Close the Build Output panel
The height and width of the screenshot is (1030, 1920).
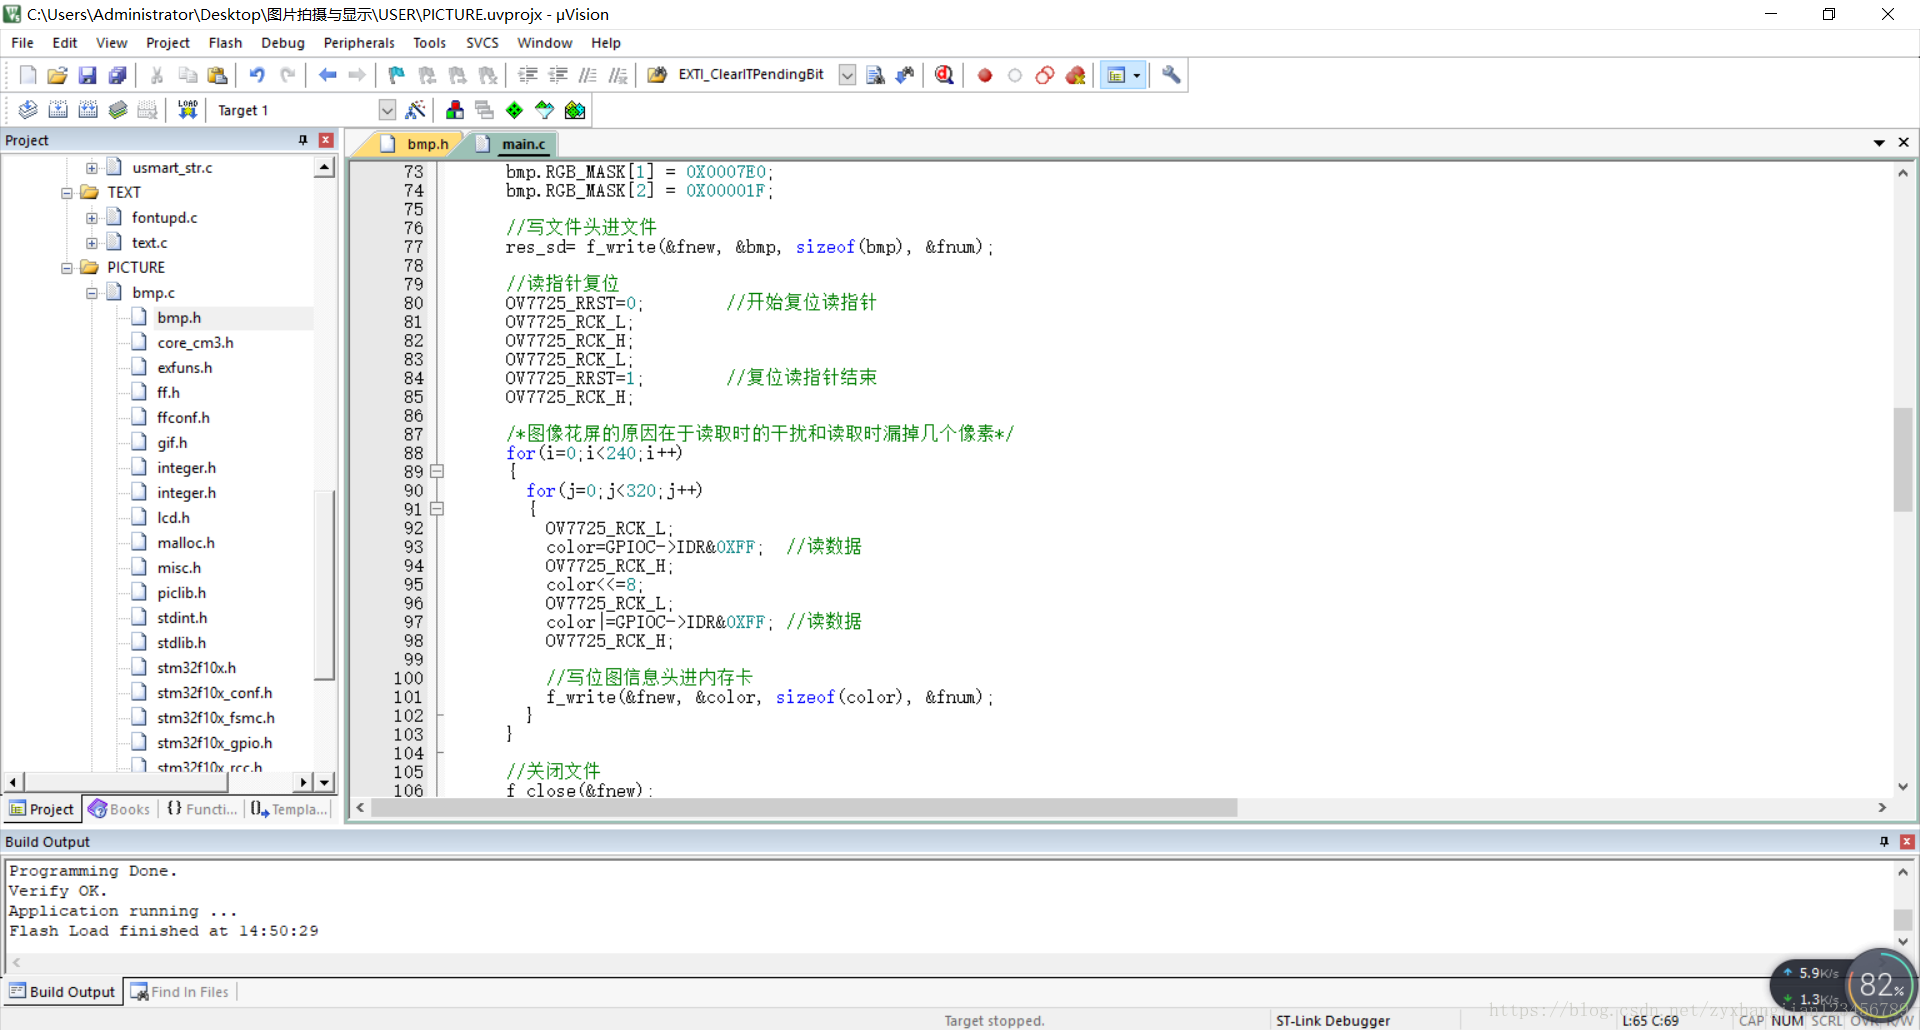[1907, 842]
